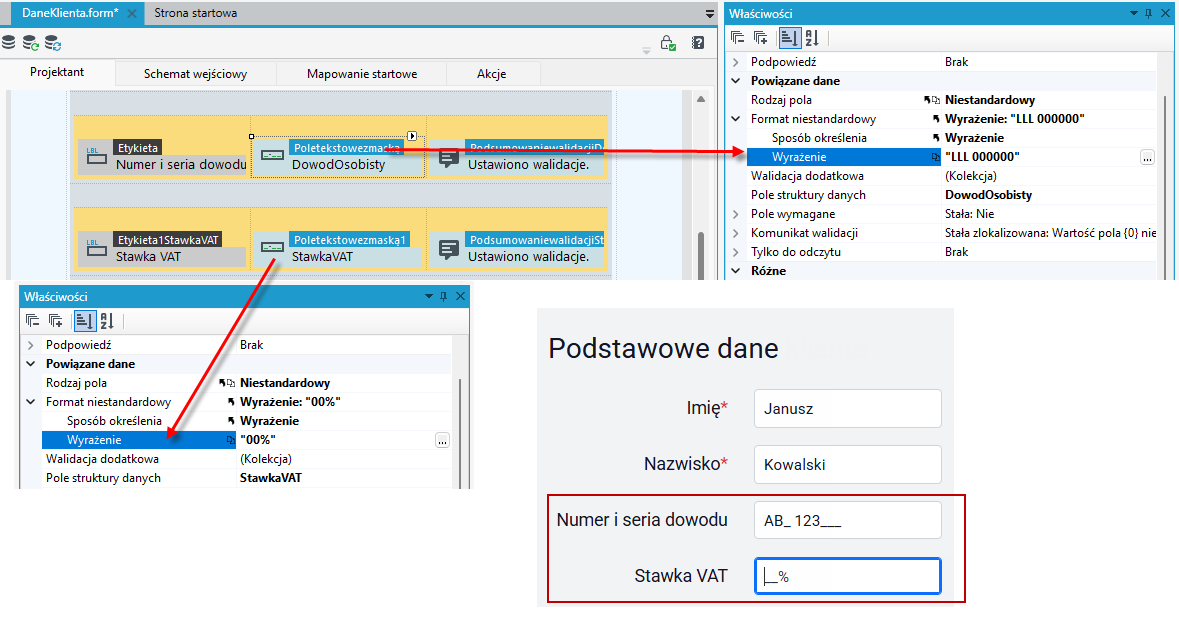The height and width of the screenshot is (633, 1179).
Task: Pin the lower Właściwości panel
Action: coord(444,296)
